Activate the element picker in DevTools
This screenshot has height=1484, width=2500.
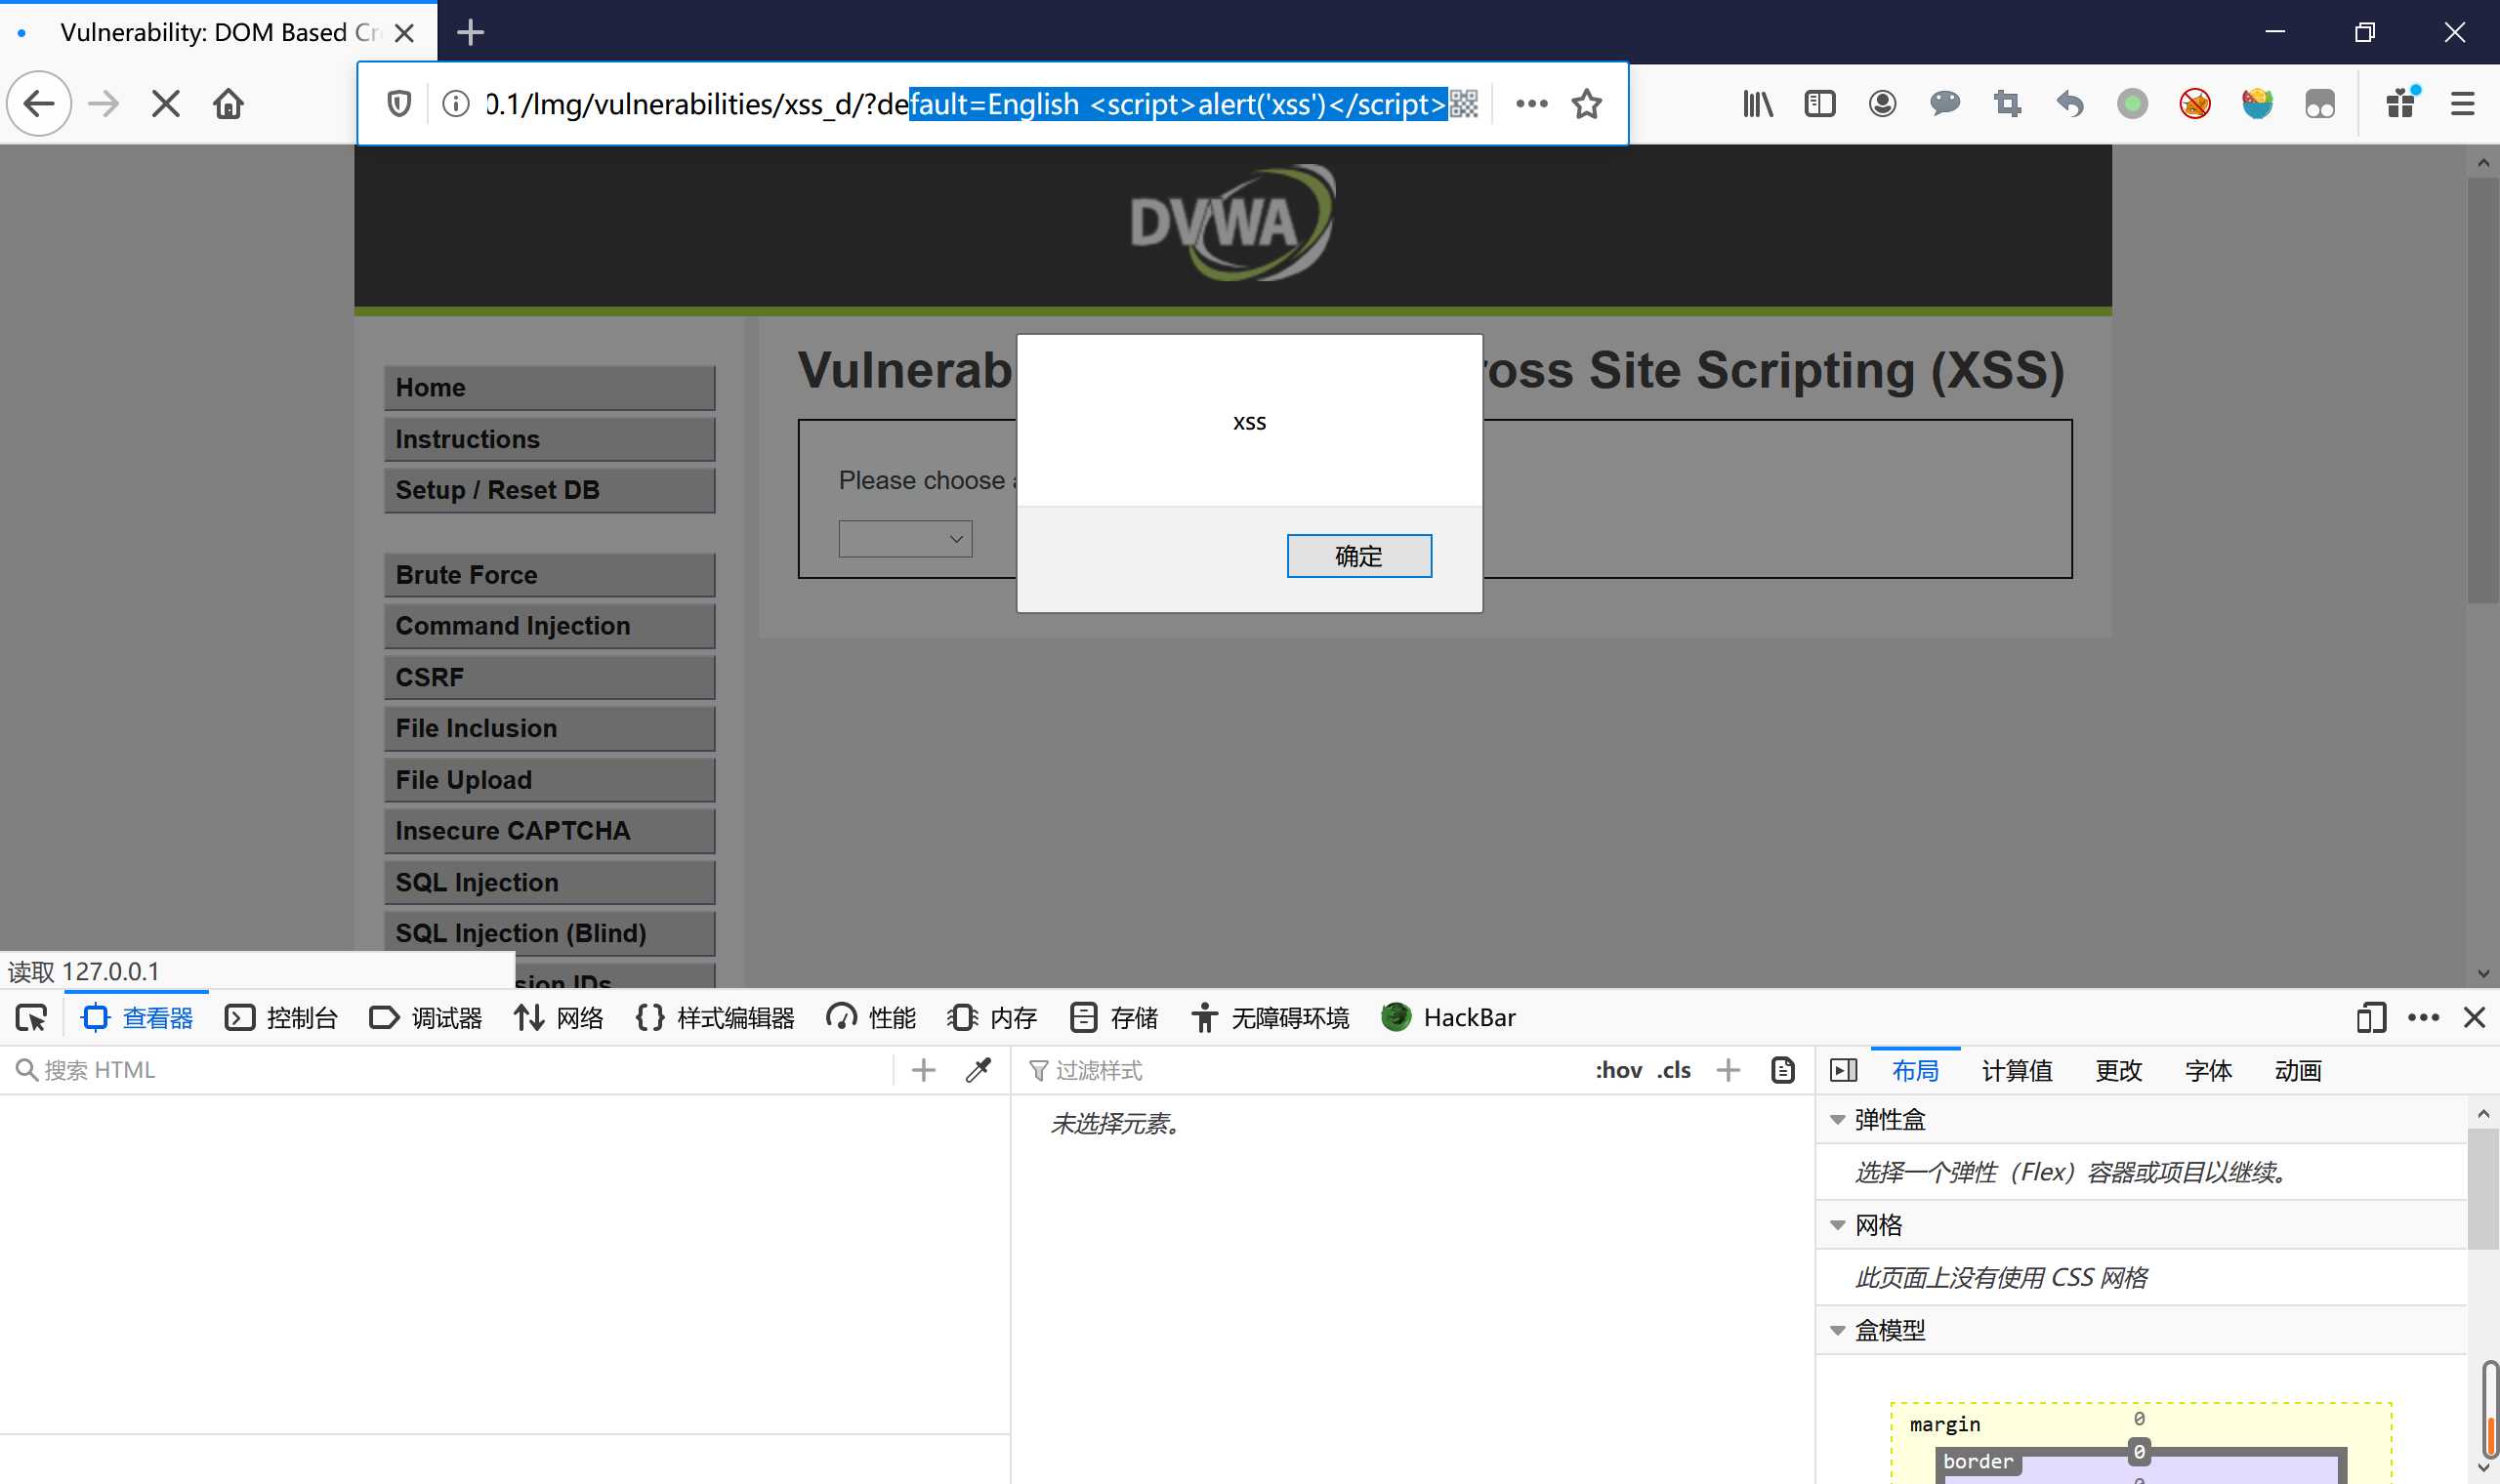click(31, 1018)
